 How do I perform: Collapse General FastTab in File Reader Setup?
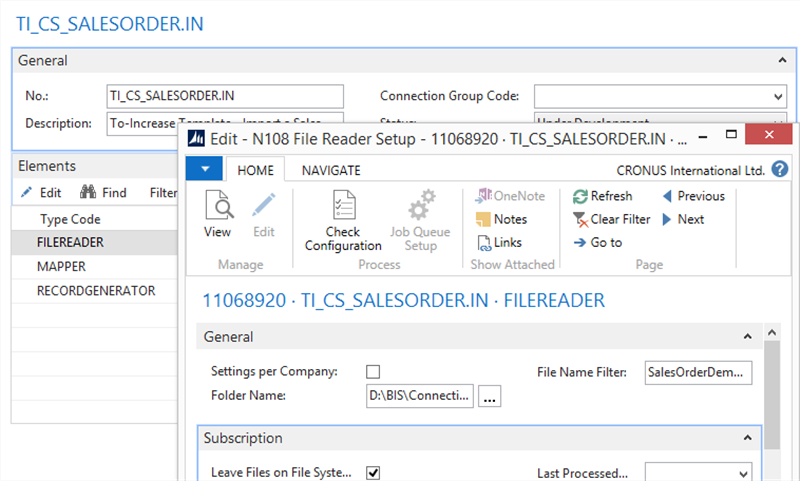click(747, 337)
